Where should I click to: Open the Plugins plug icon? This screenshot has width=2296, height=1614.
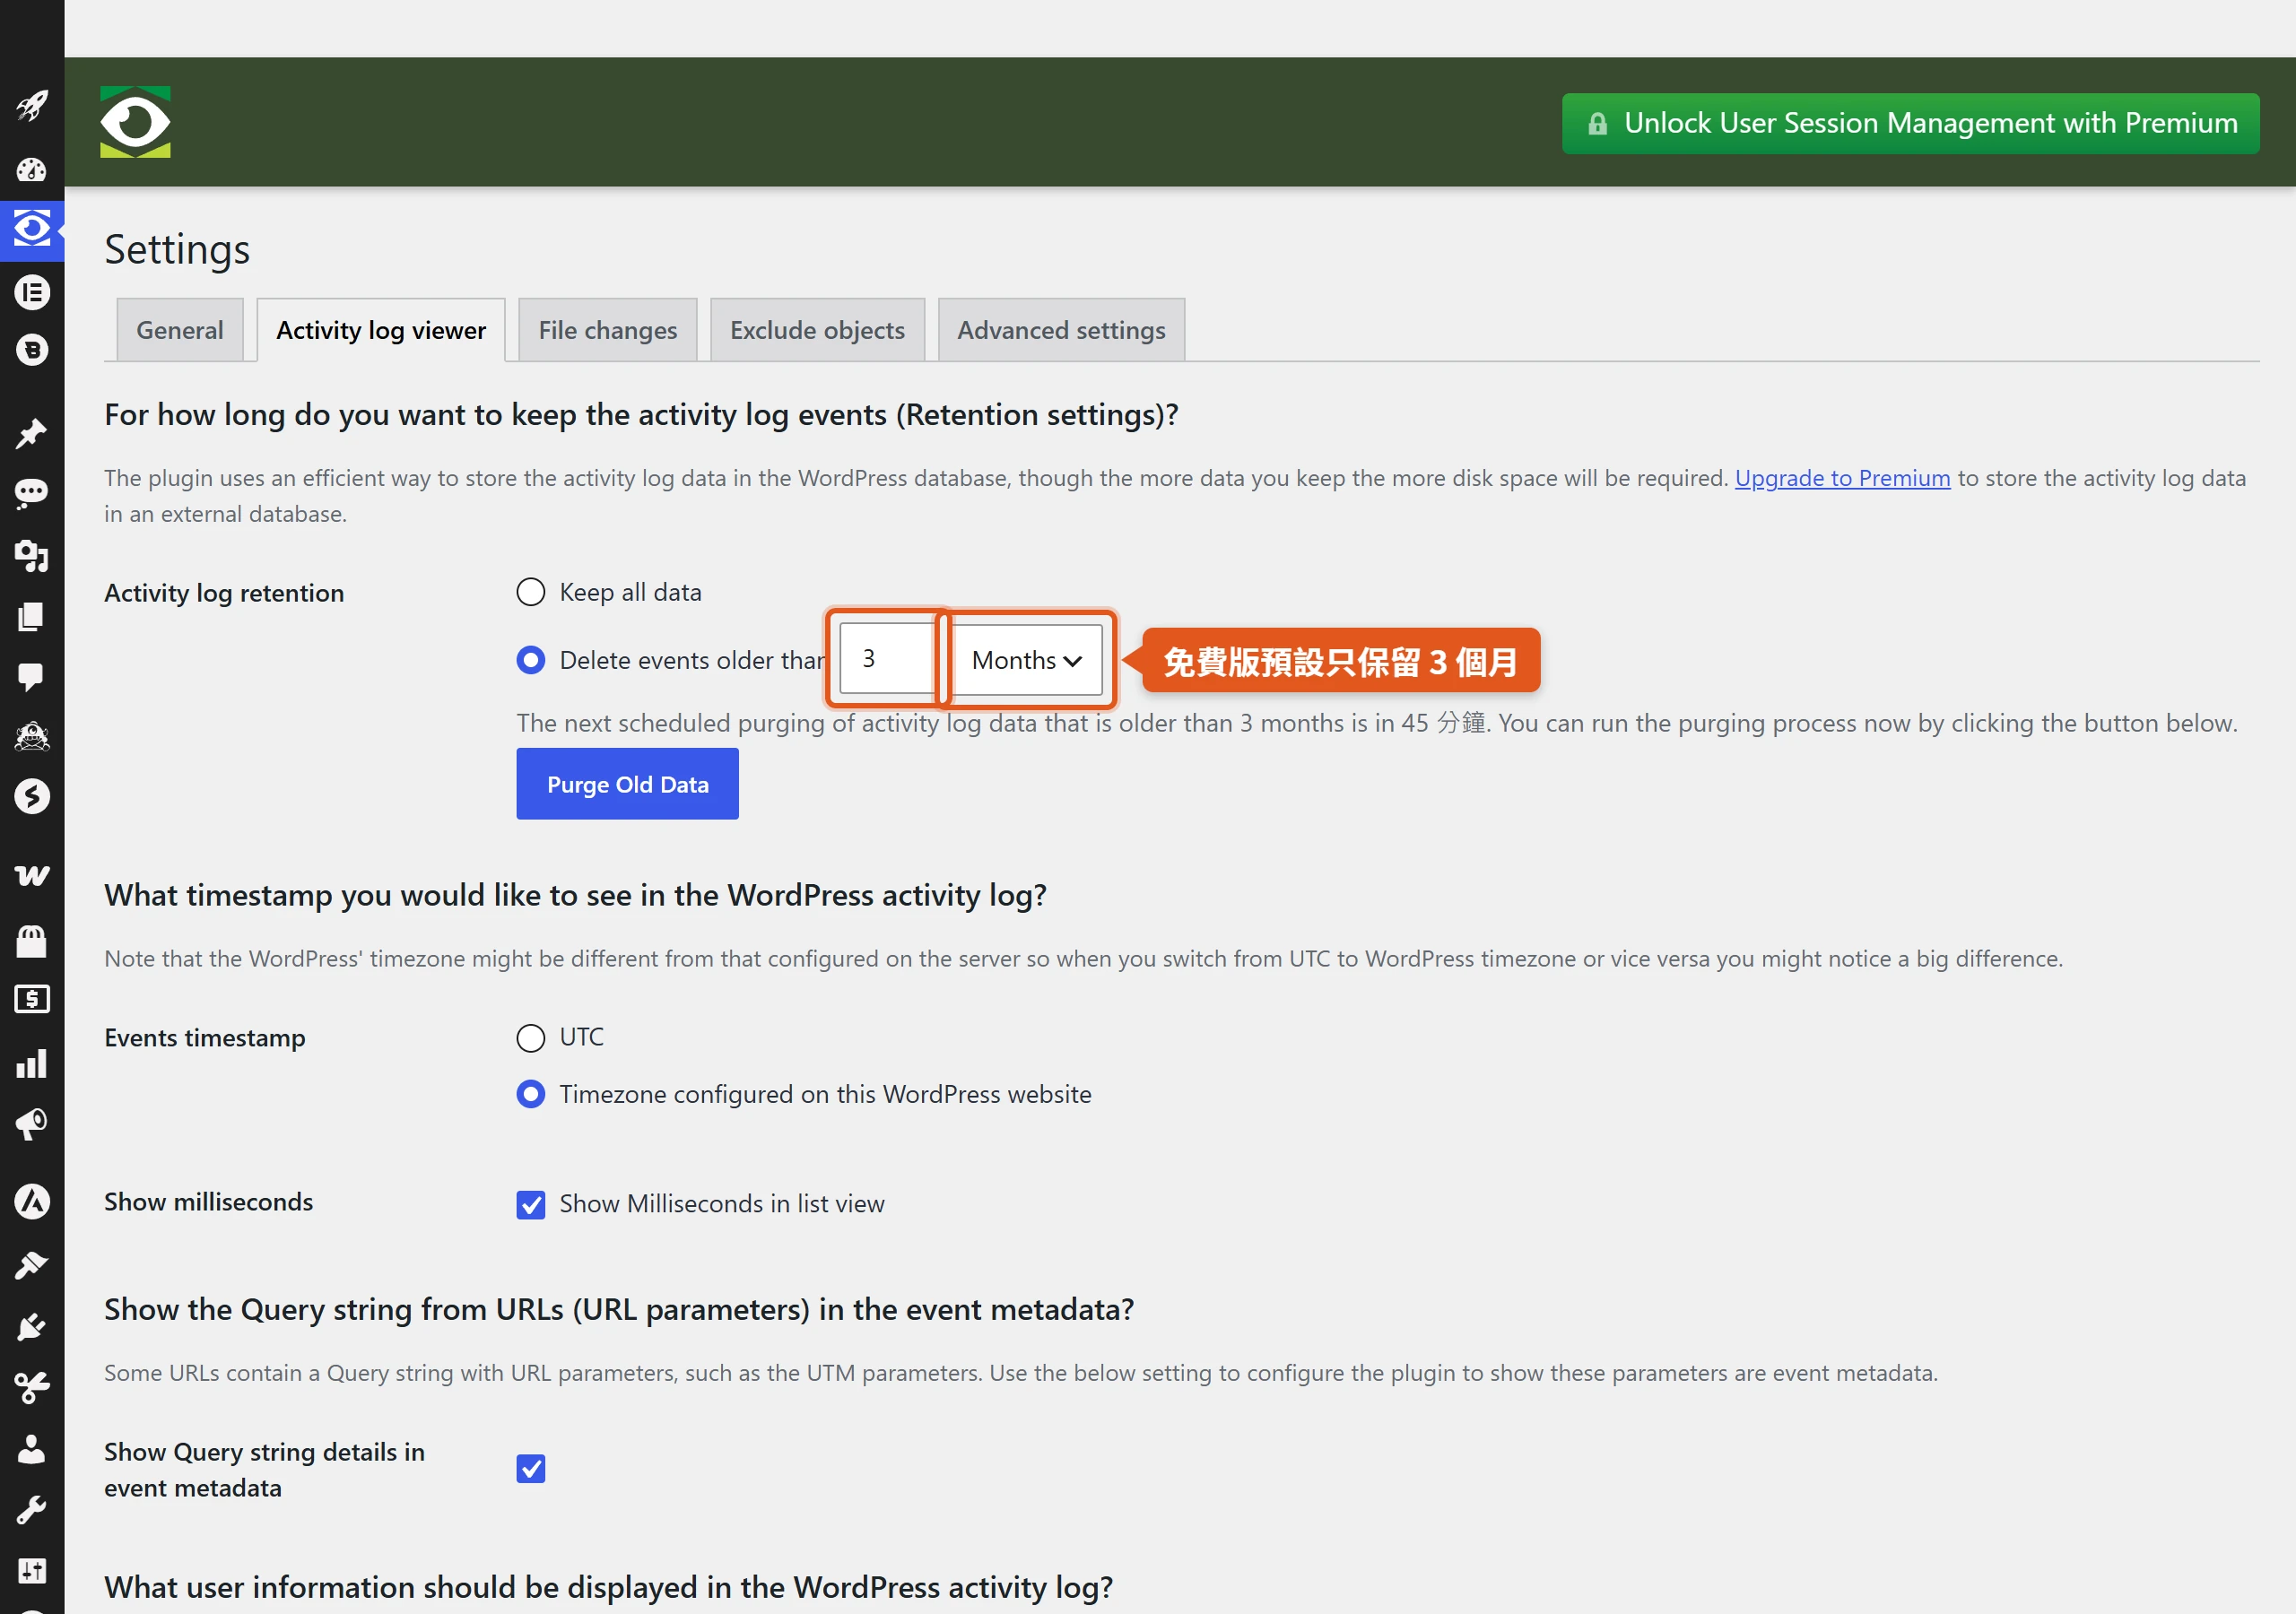coord(32,1327)
